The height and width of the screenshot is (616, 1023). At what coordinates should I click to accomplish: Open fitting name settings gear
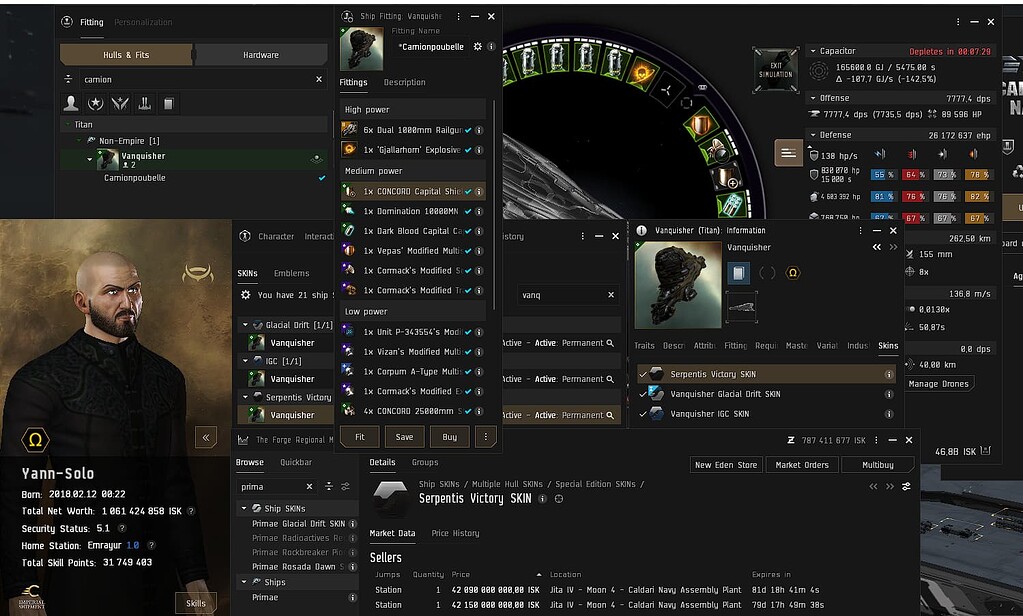point(477,47)
